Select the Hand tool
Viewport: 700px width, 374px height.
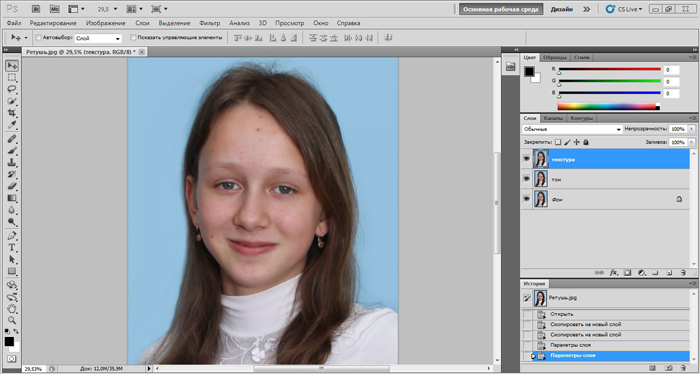pos(12,308)
